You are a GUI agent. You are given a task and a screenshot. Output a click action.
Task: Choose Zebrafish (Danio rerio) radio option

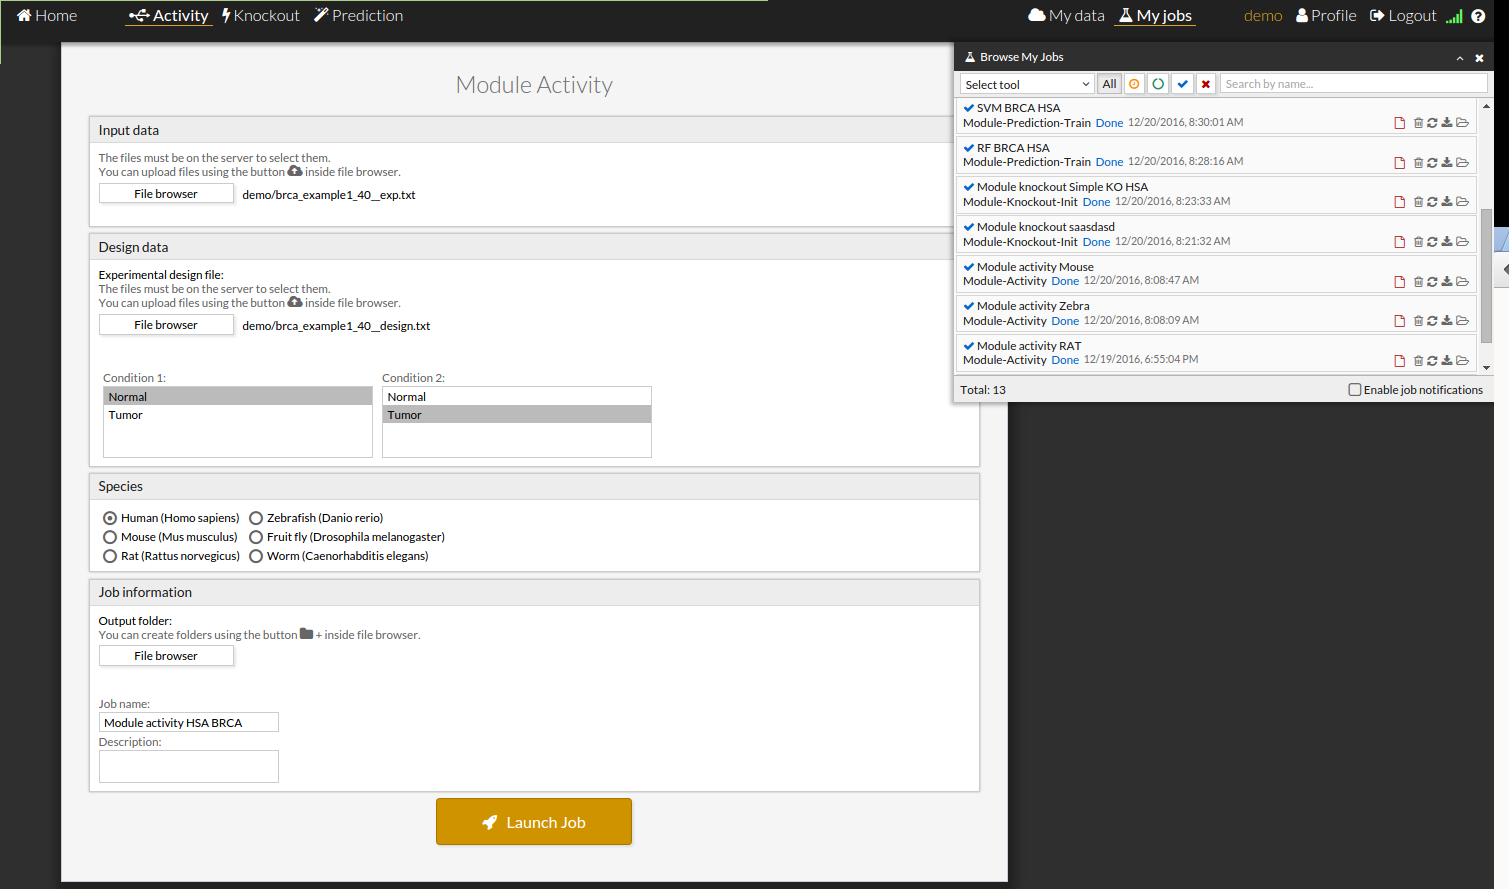pyautogui.click(x=256, y=518)
